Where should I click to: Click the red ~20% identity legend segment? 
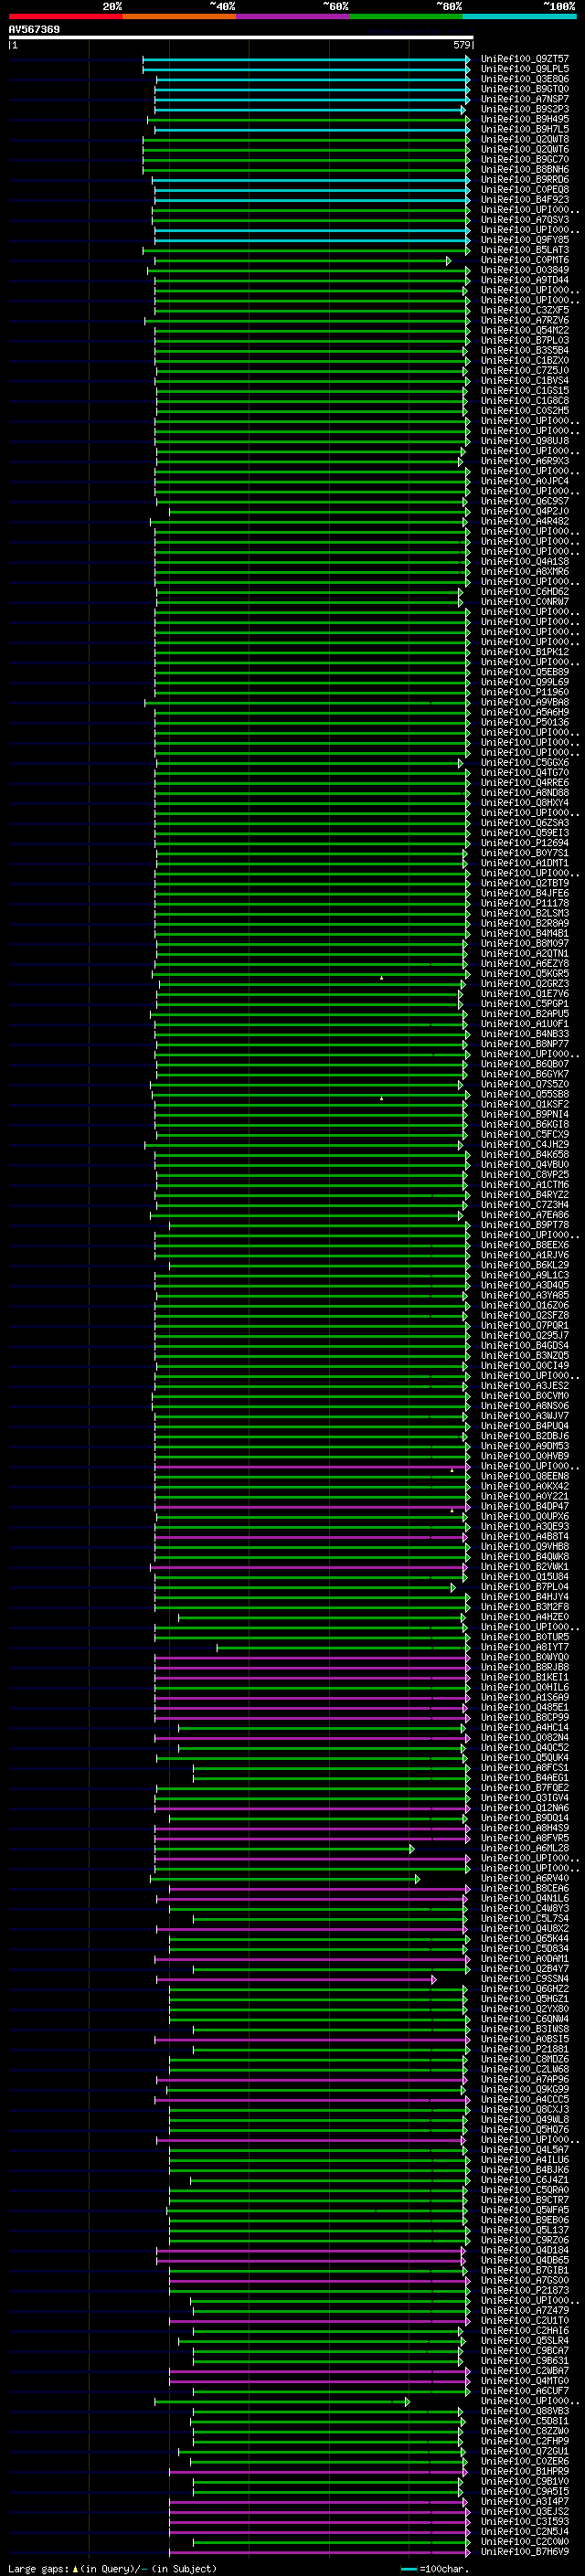(65, 16)
